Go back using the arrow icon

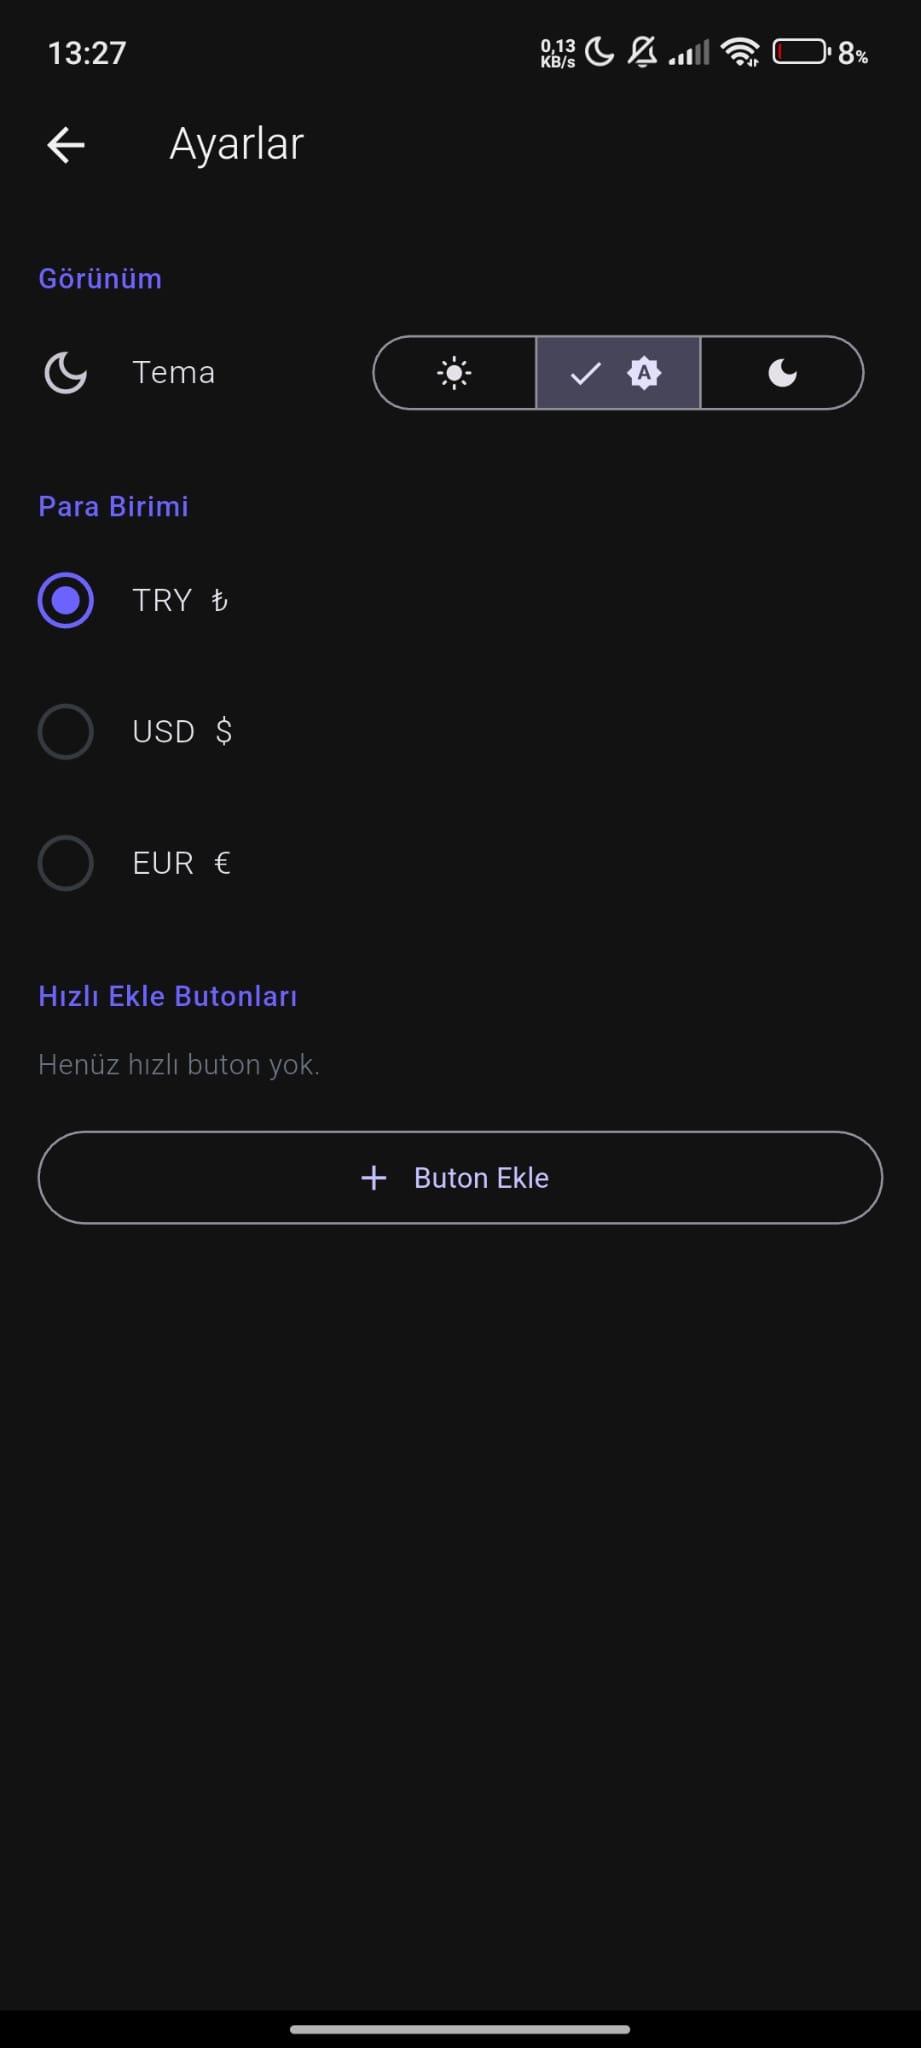[66, 145]
